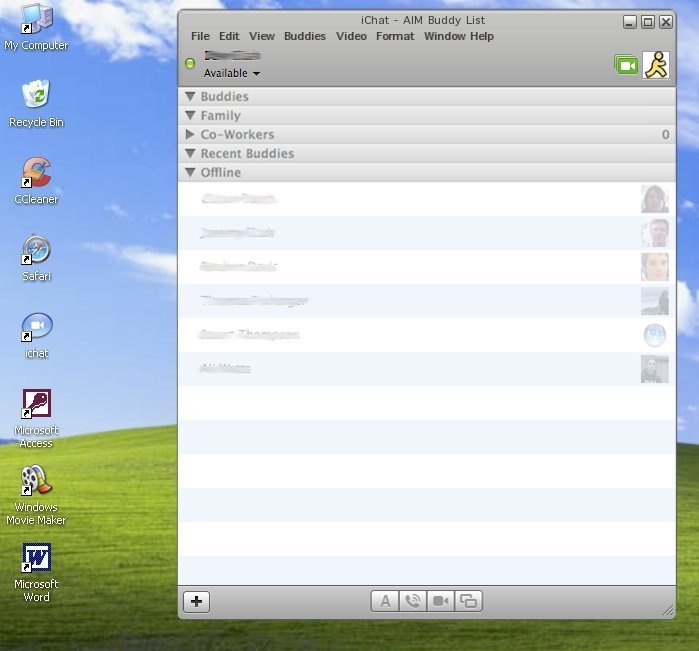This screenshot has height=651, width=699.
Task: Select the Microsoft Word desktop shortcut
Action: (36, 572)
